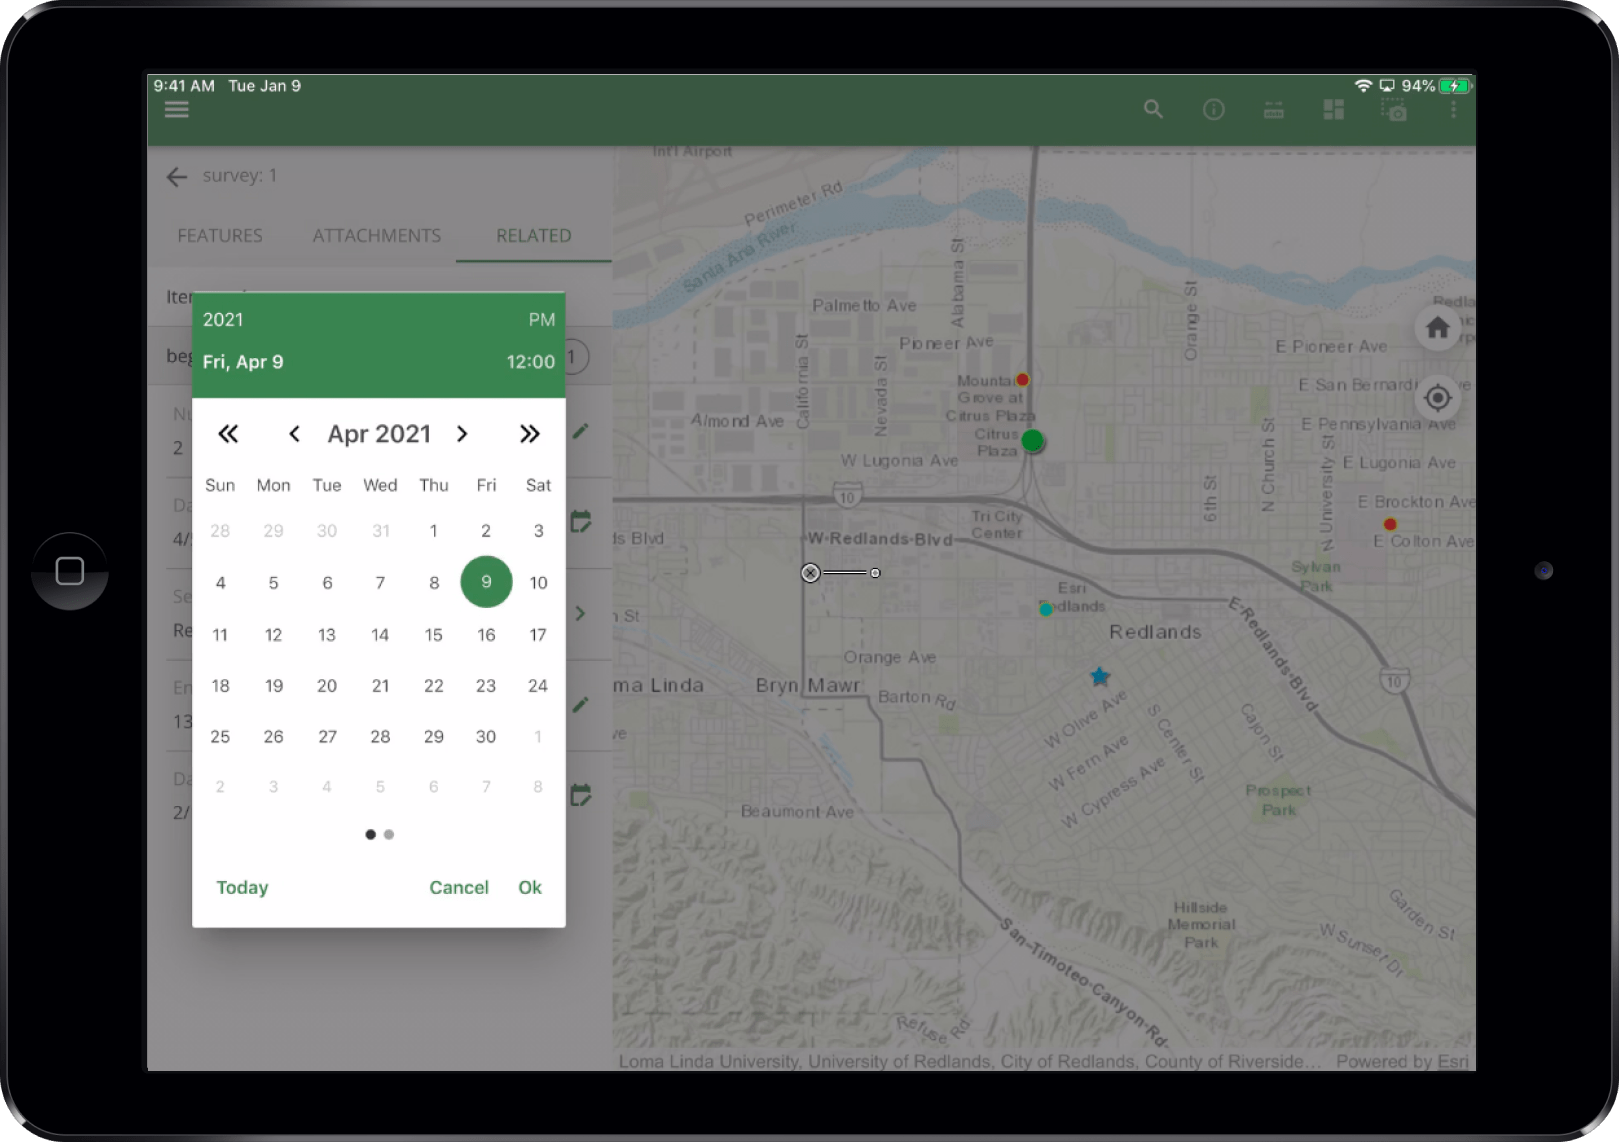This screenshot has width=1619, height=1142.
Task: Switch the time period to PM
Action: click(x=541, y=319)
